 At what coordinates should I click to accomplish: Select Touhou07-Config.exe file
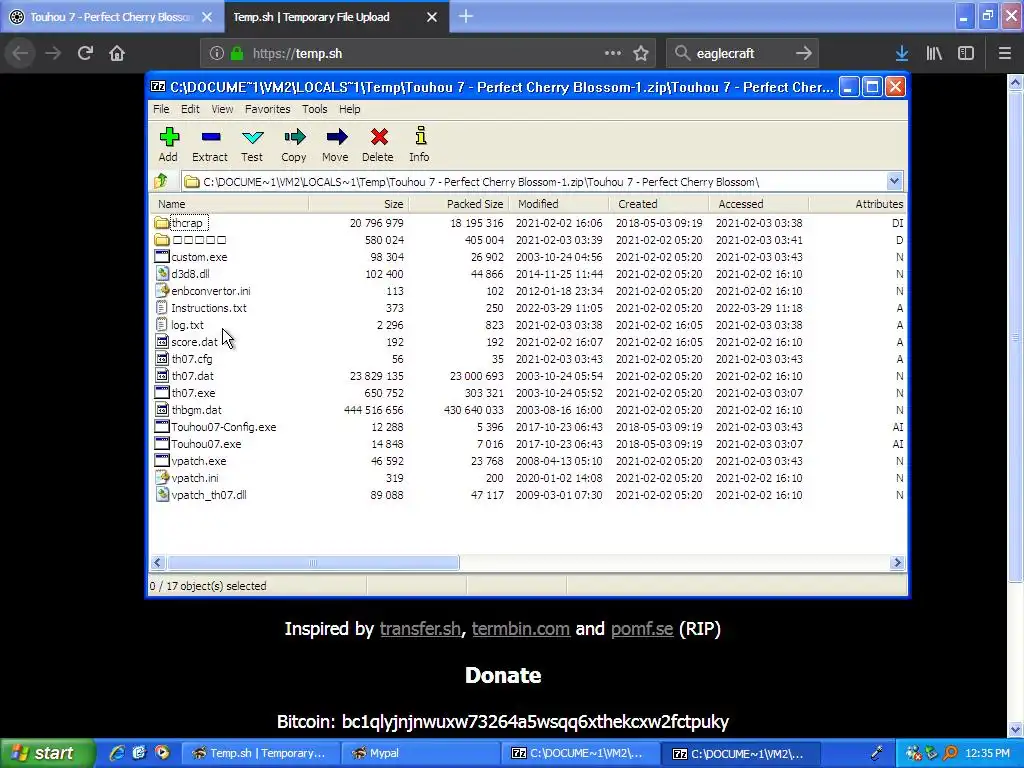(223, 426)
